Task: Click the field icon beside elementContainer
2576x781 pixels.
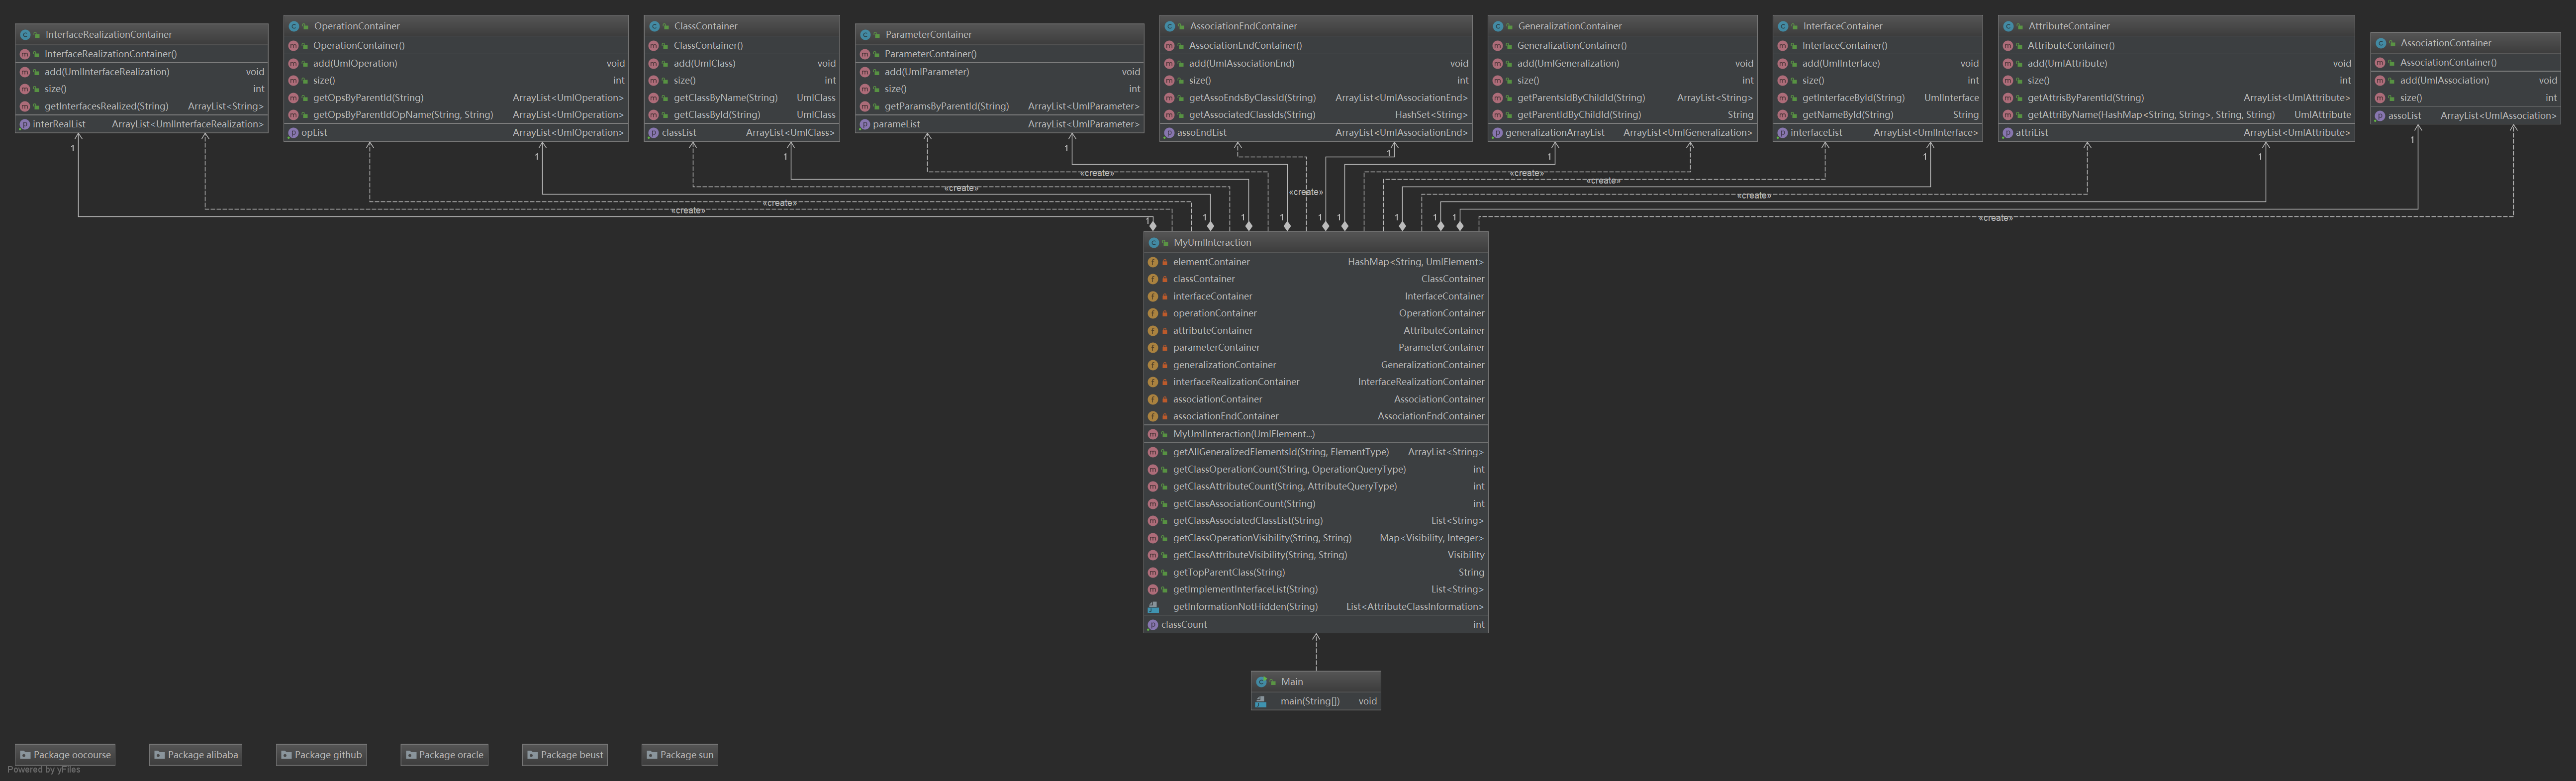Action: (1153, 262)
